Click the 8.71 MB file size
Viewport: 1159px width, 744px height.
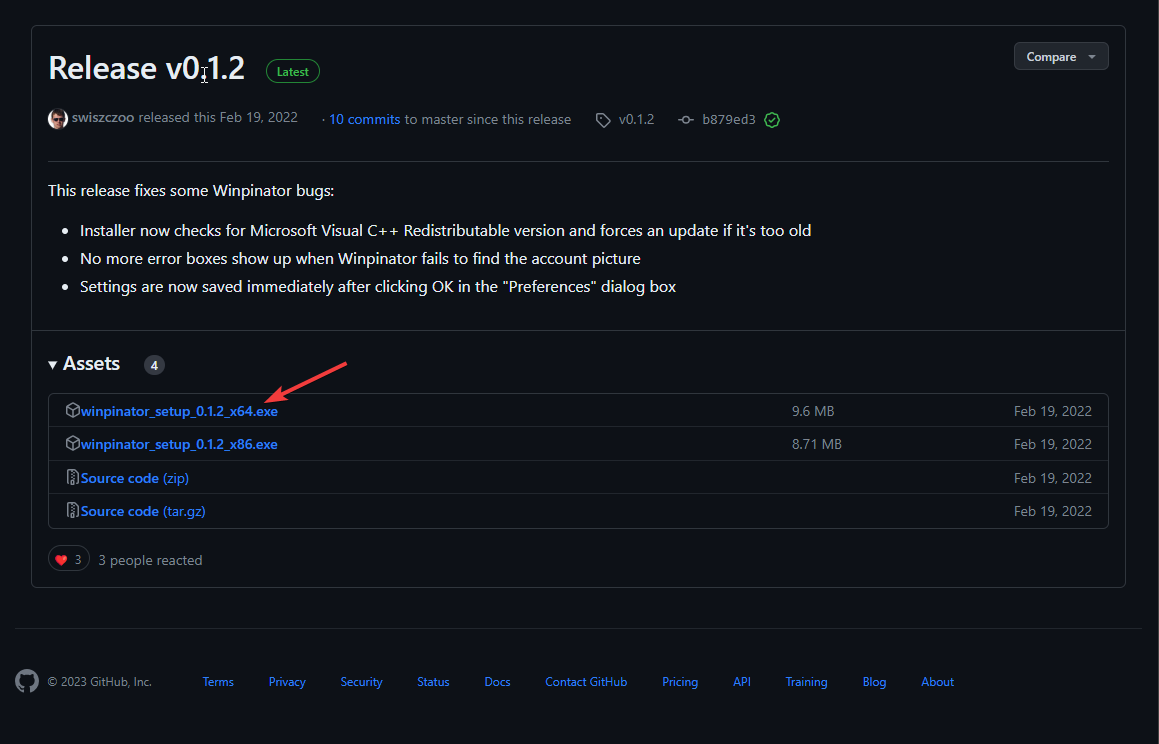coord(817,444)
